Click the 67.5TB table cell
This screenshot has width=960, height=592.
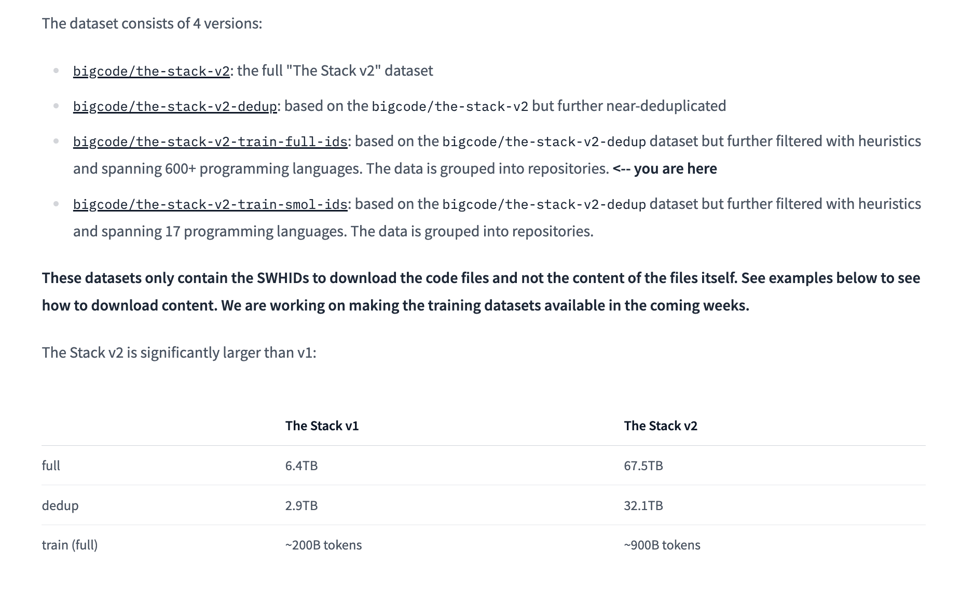643,466
